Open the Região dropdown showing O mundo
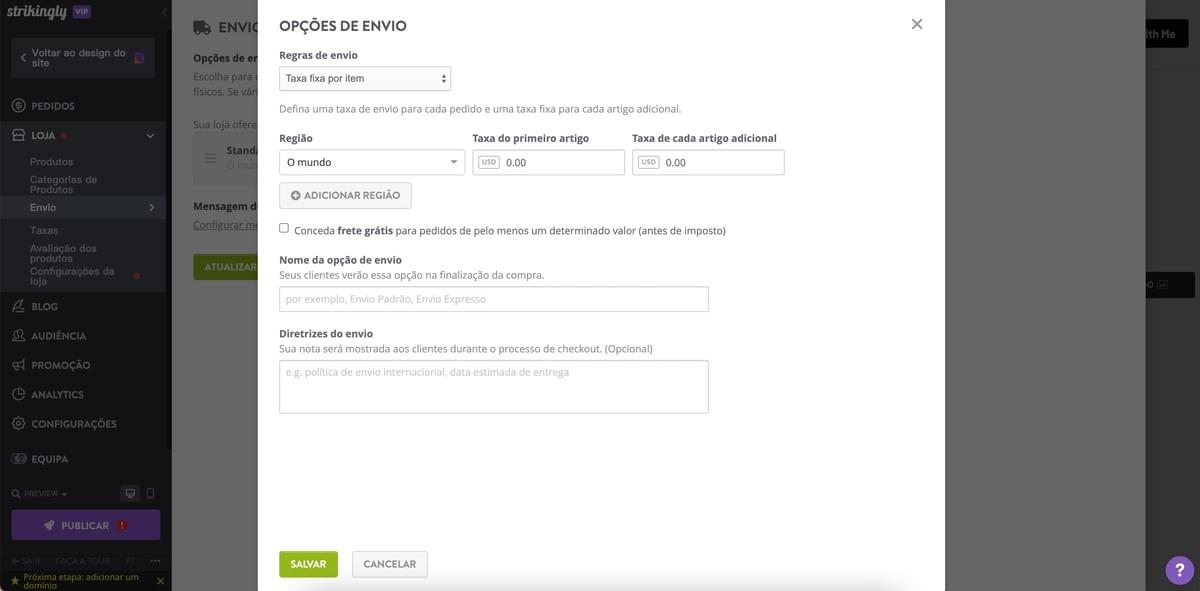1200x591 pixels. click(372, 161)
